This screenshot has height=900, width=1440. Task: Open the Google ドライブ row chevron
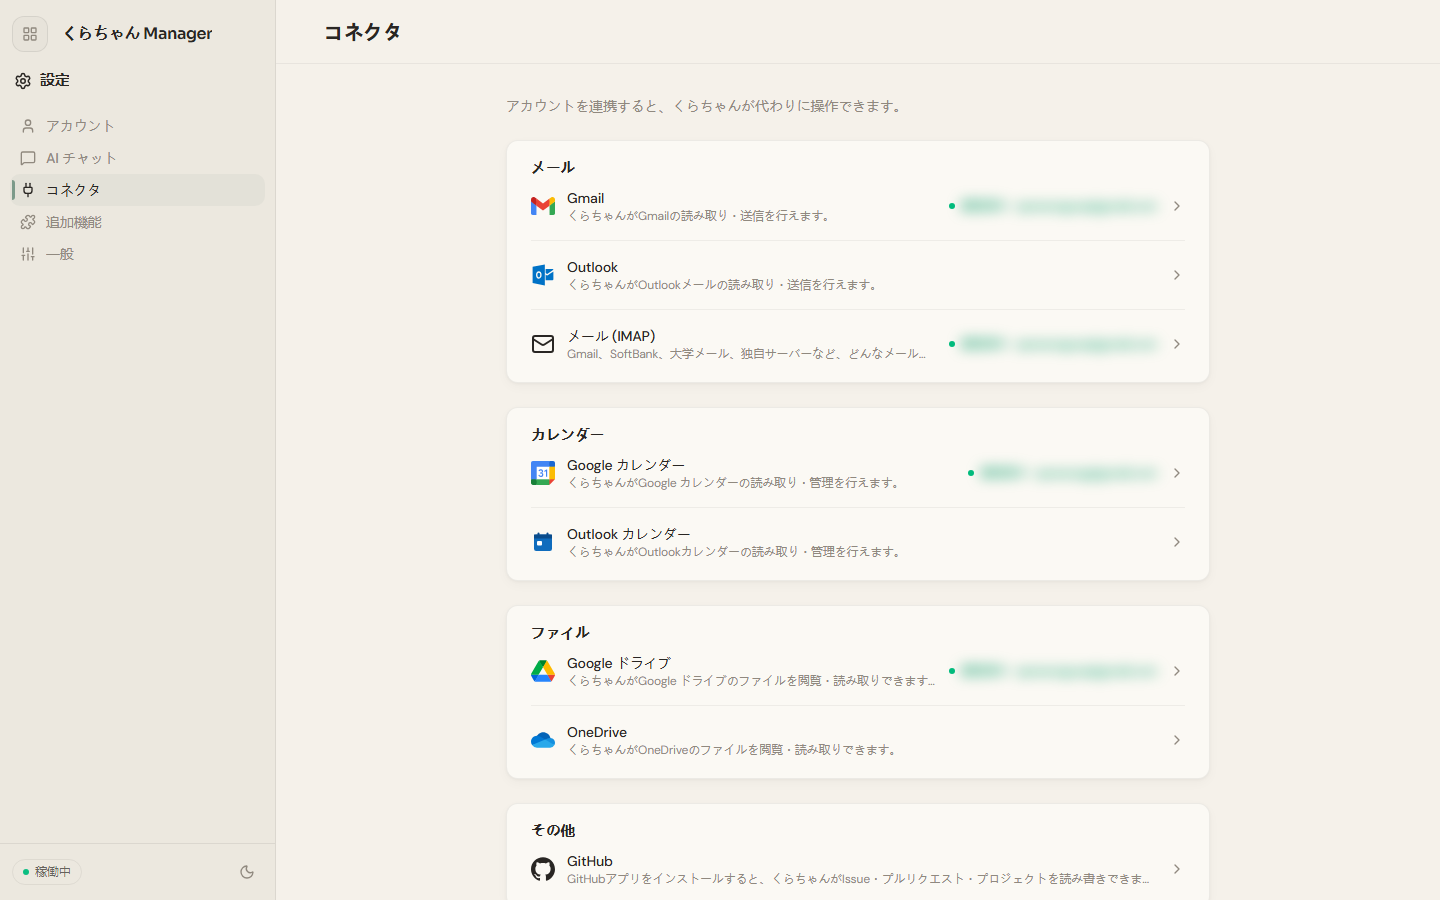tap(1177, 671)
